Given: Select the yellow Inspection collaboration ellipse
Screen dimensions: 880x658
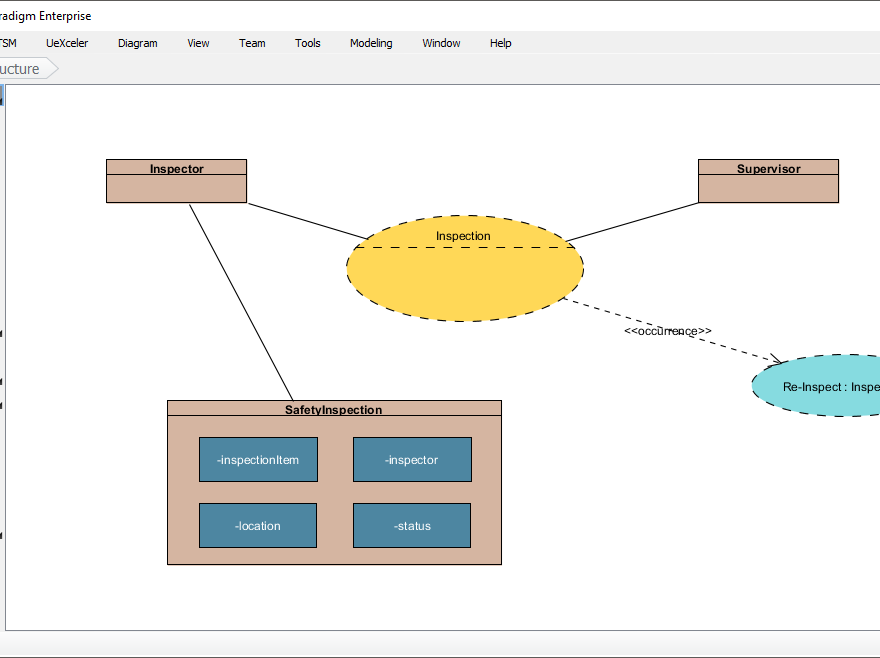Looking at the screenshot, I should click(464, 267).
